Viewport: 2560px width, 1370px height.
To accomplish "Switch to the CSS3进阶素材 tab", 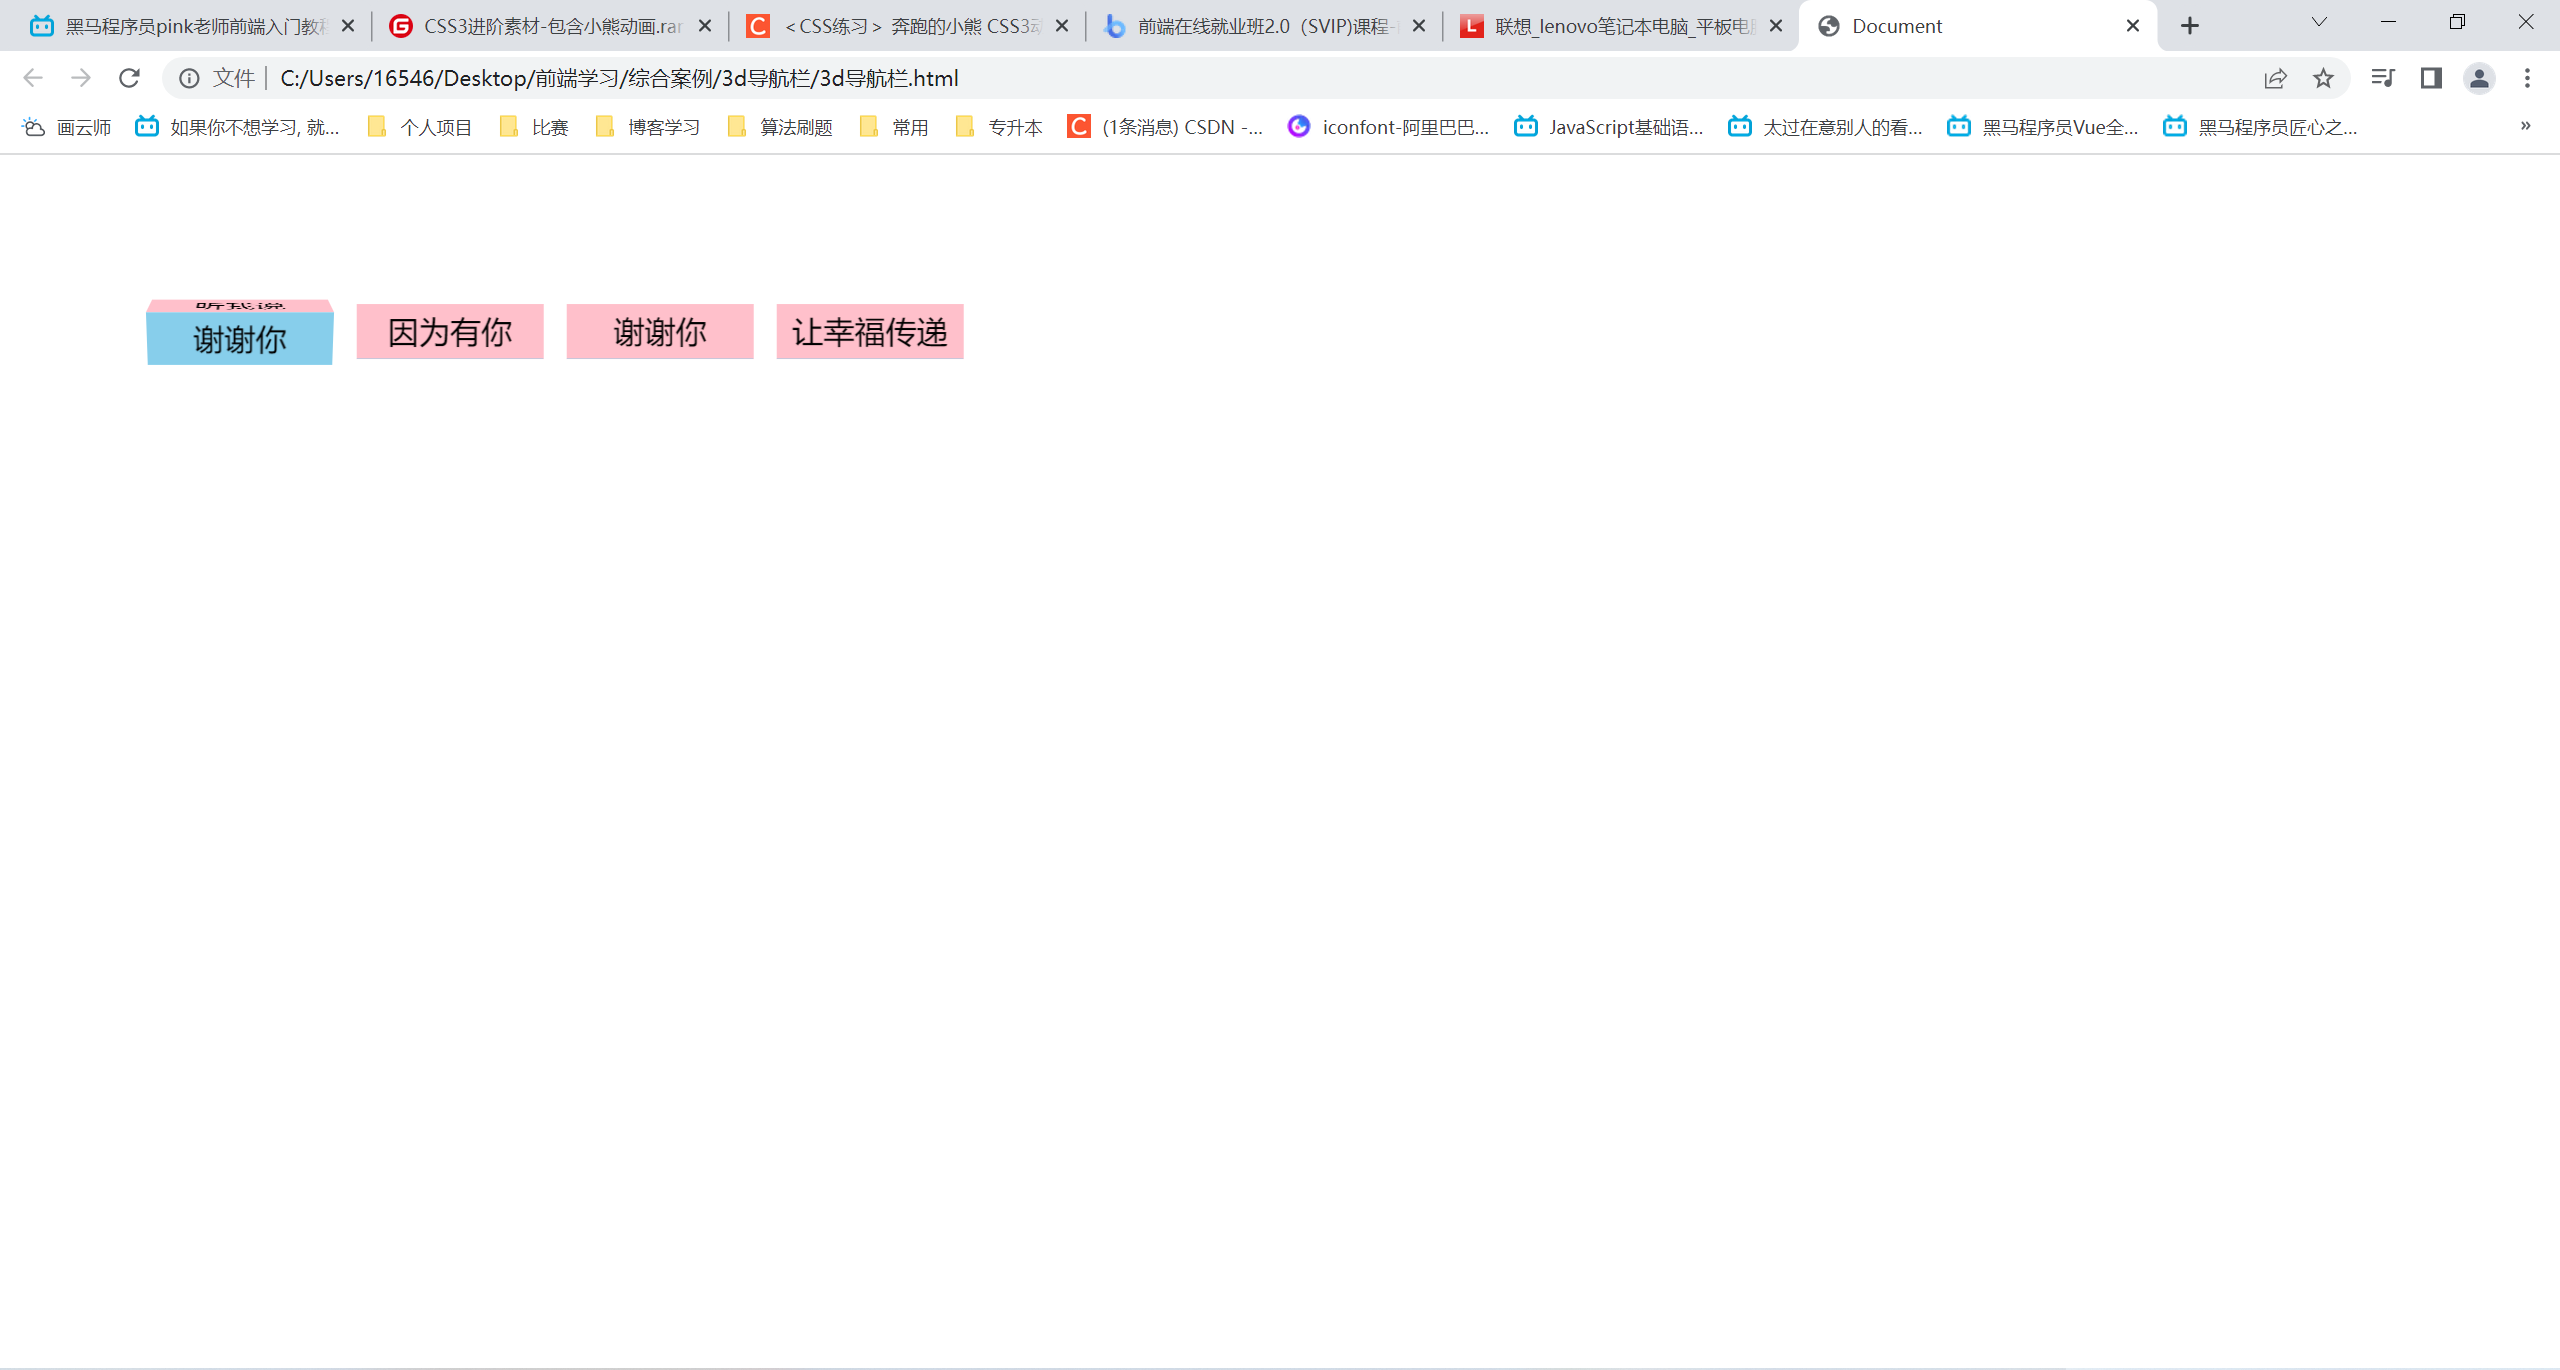I will click(540, 26).
